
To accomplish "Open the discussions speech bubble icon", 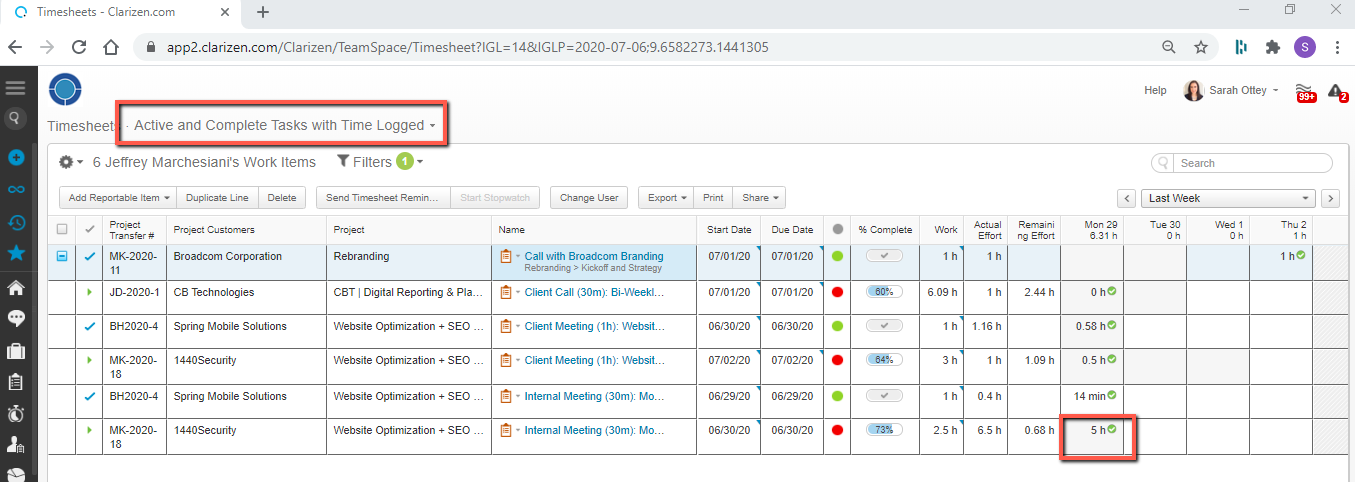I will [16, 319].
